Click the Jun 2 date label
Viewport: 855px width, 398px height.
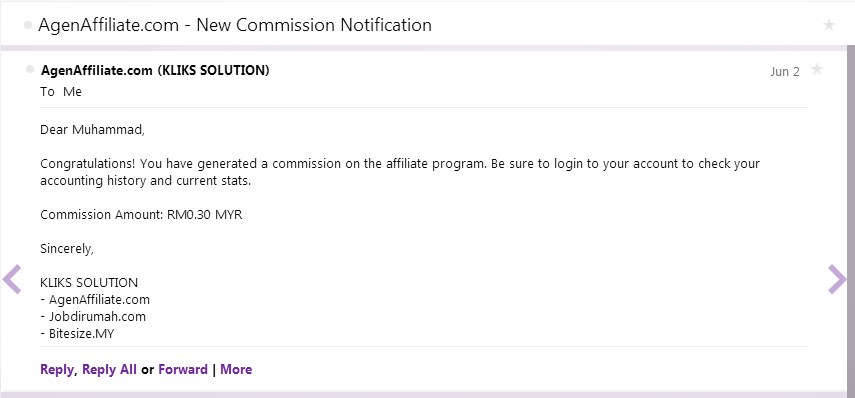click(785, 71)
